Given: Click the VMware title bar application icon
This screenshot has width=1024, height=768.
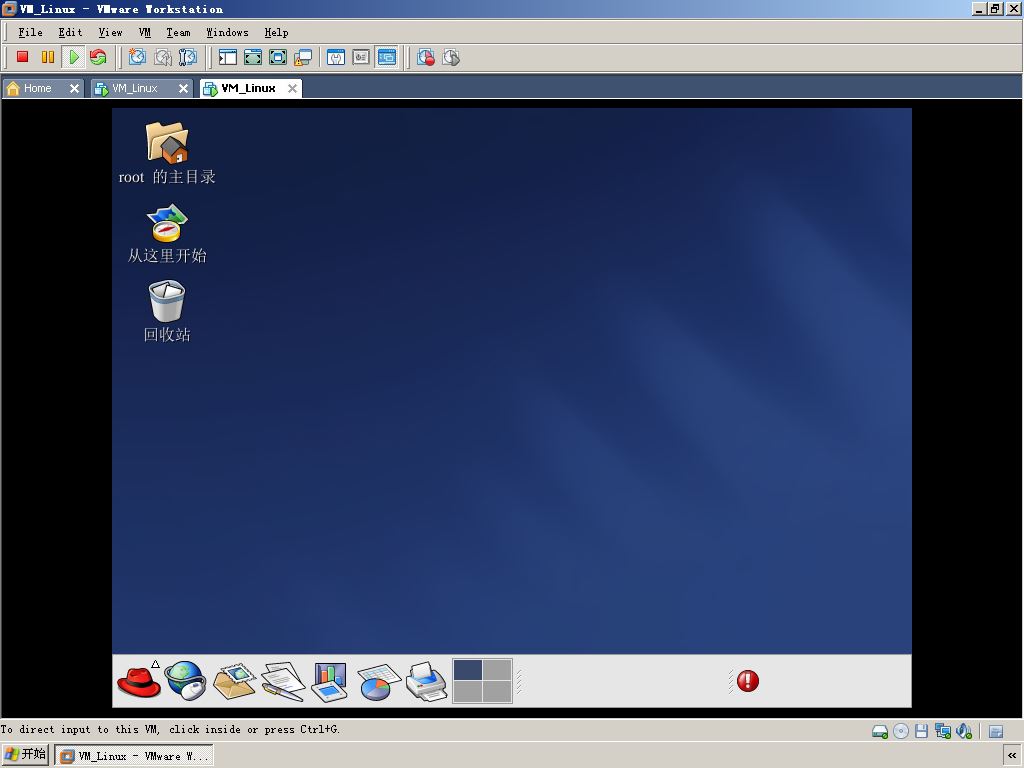Looking at the screenshot, I should point(9,8).
